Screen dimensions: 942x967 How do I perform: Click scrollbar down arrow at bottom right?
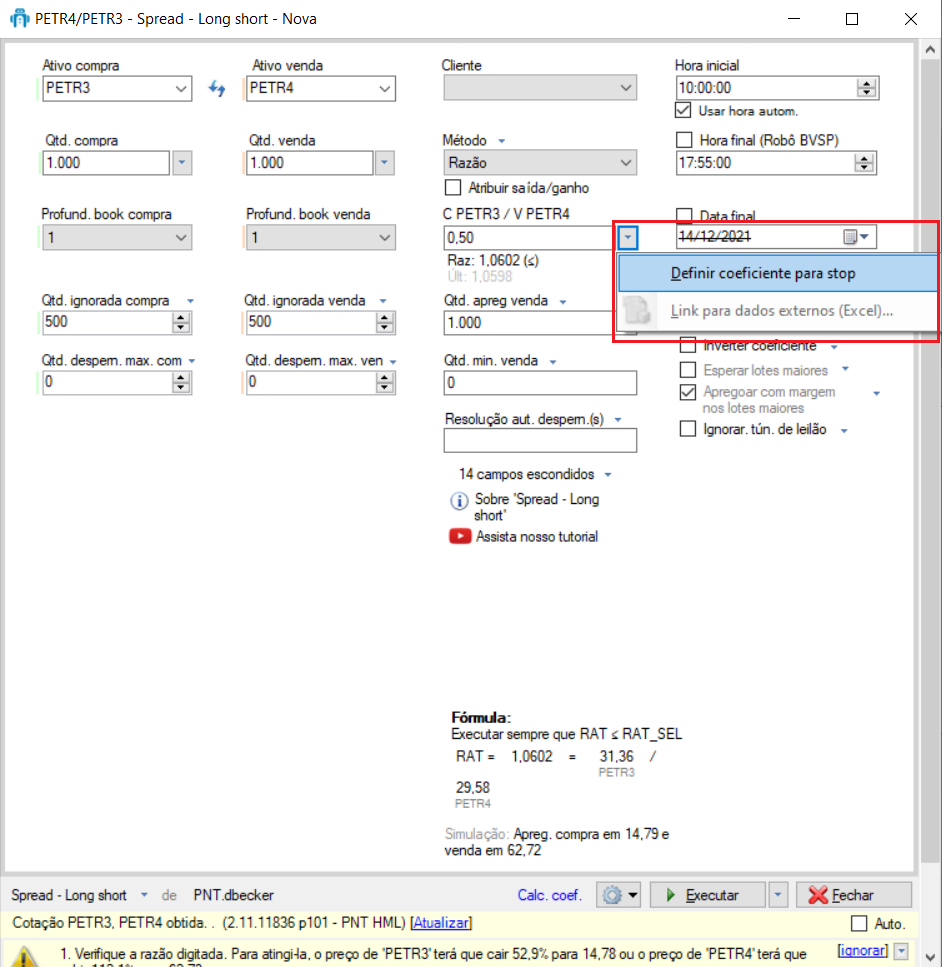930,957
